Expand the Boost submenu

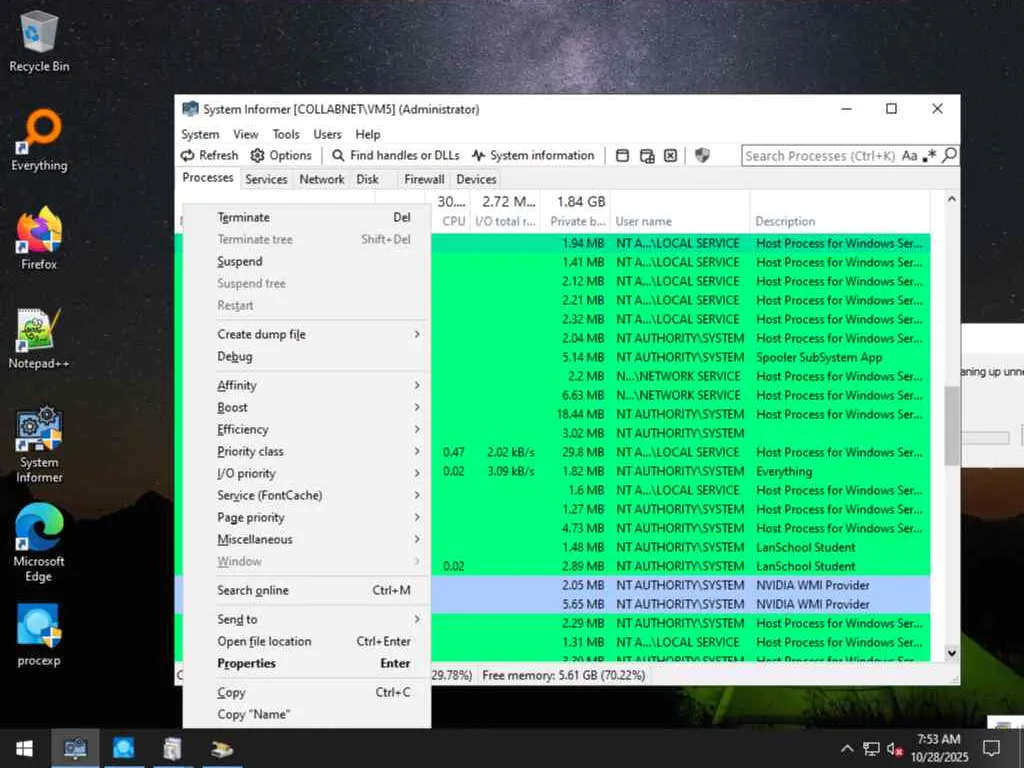click(x=307, y=408)
